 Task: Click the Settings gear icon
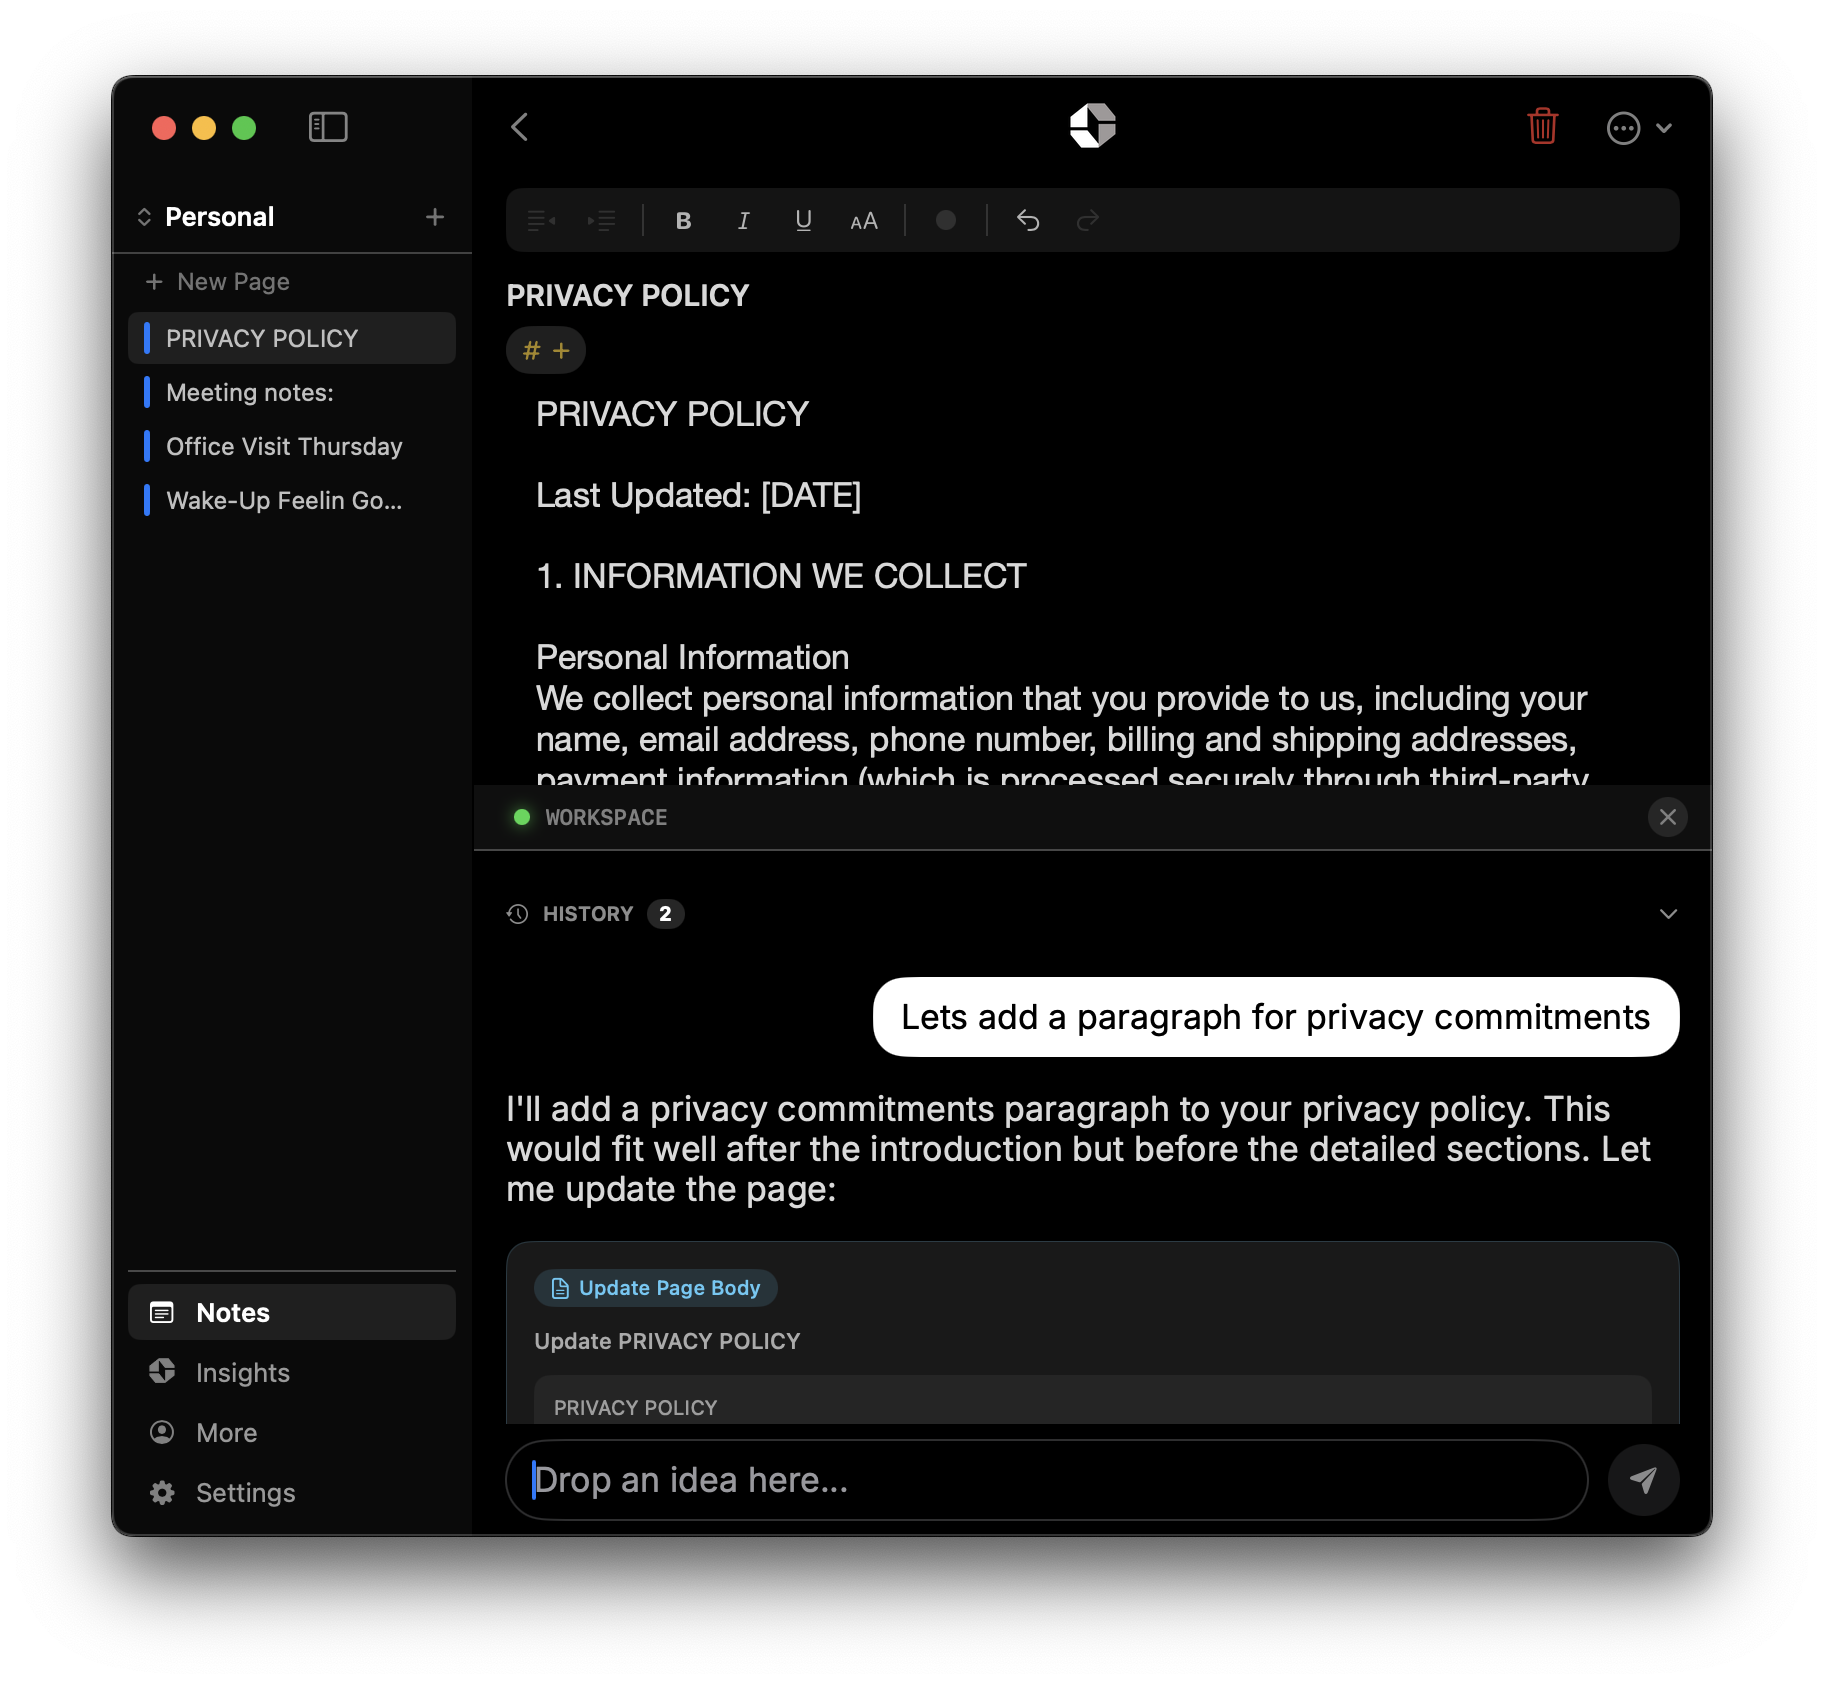click(161, 1492)
